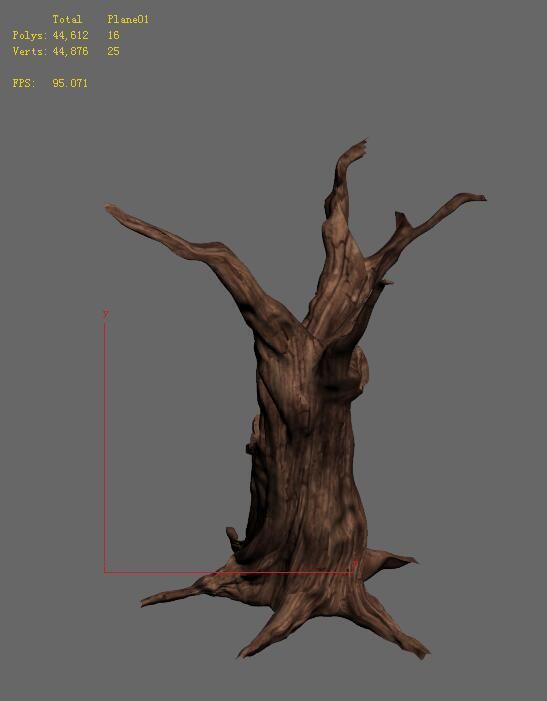Click the frame rate value 95.071

tap(70, 83)
